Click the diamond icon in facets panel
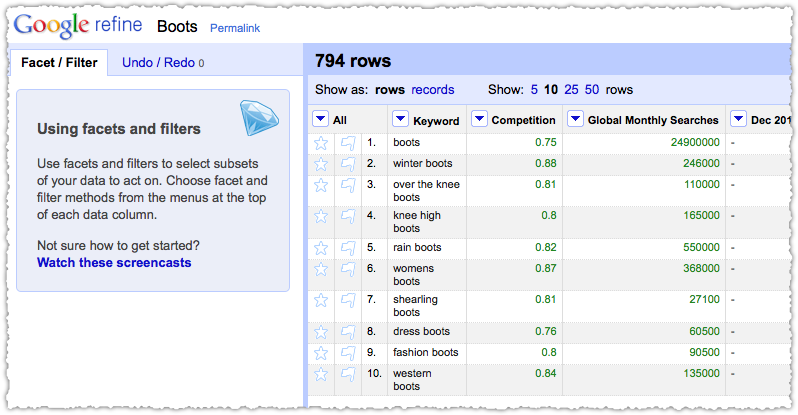The width and height of the screenshot is (798, 415). pos(259,118)
